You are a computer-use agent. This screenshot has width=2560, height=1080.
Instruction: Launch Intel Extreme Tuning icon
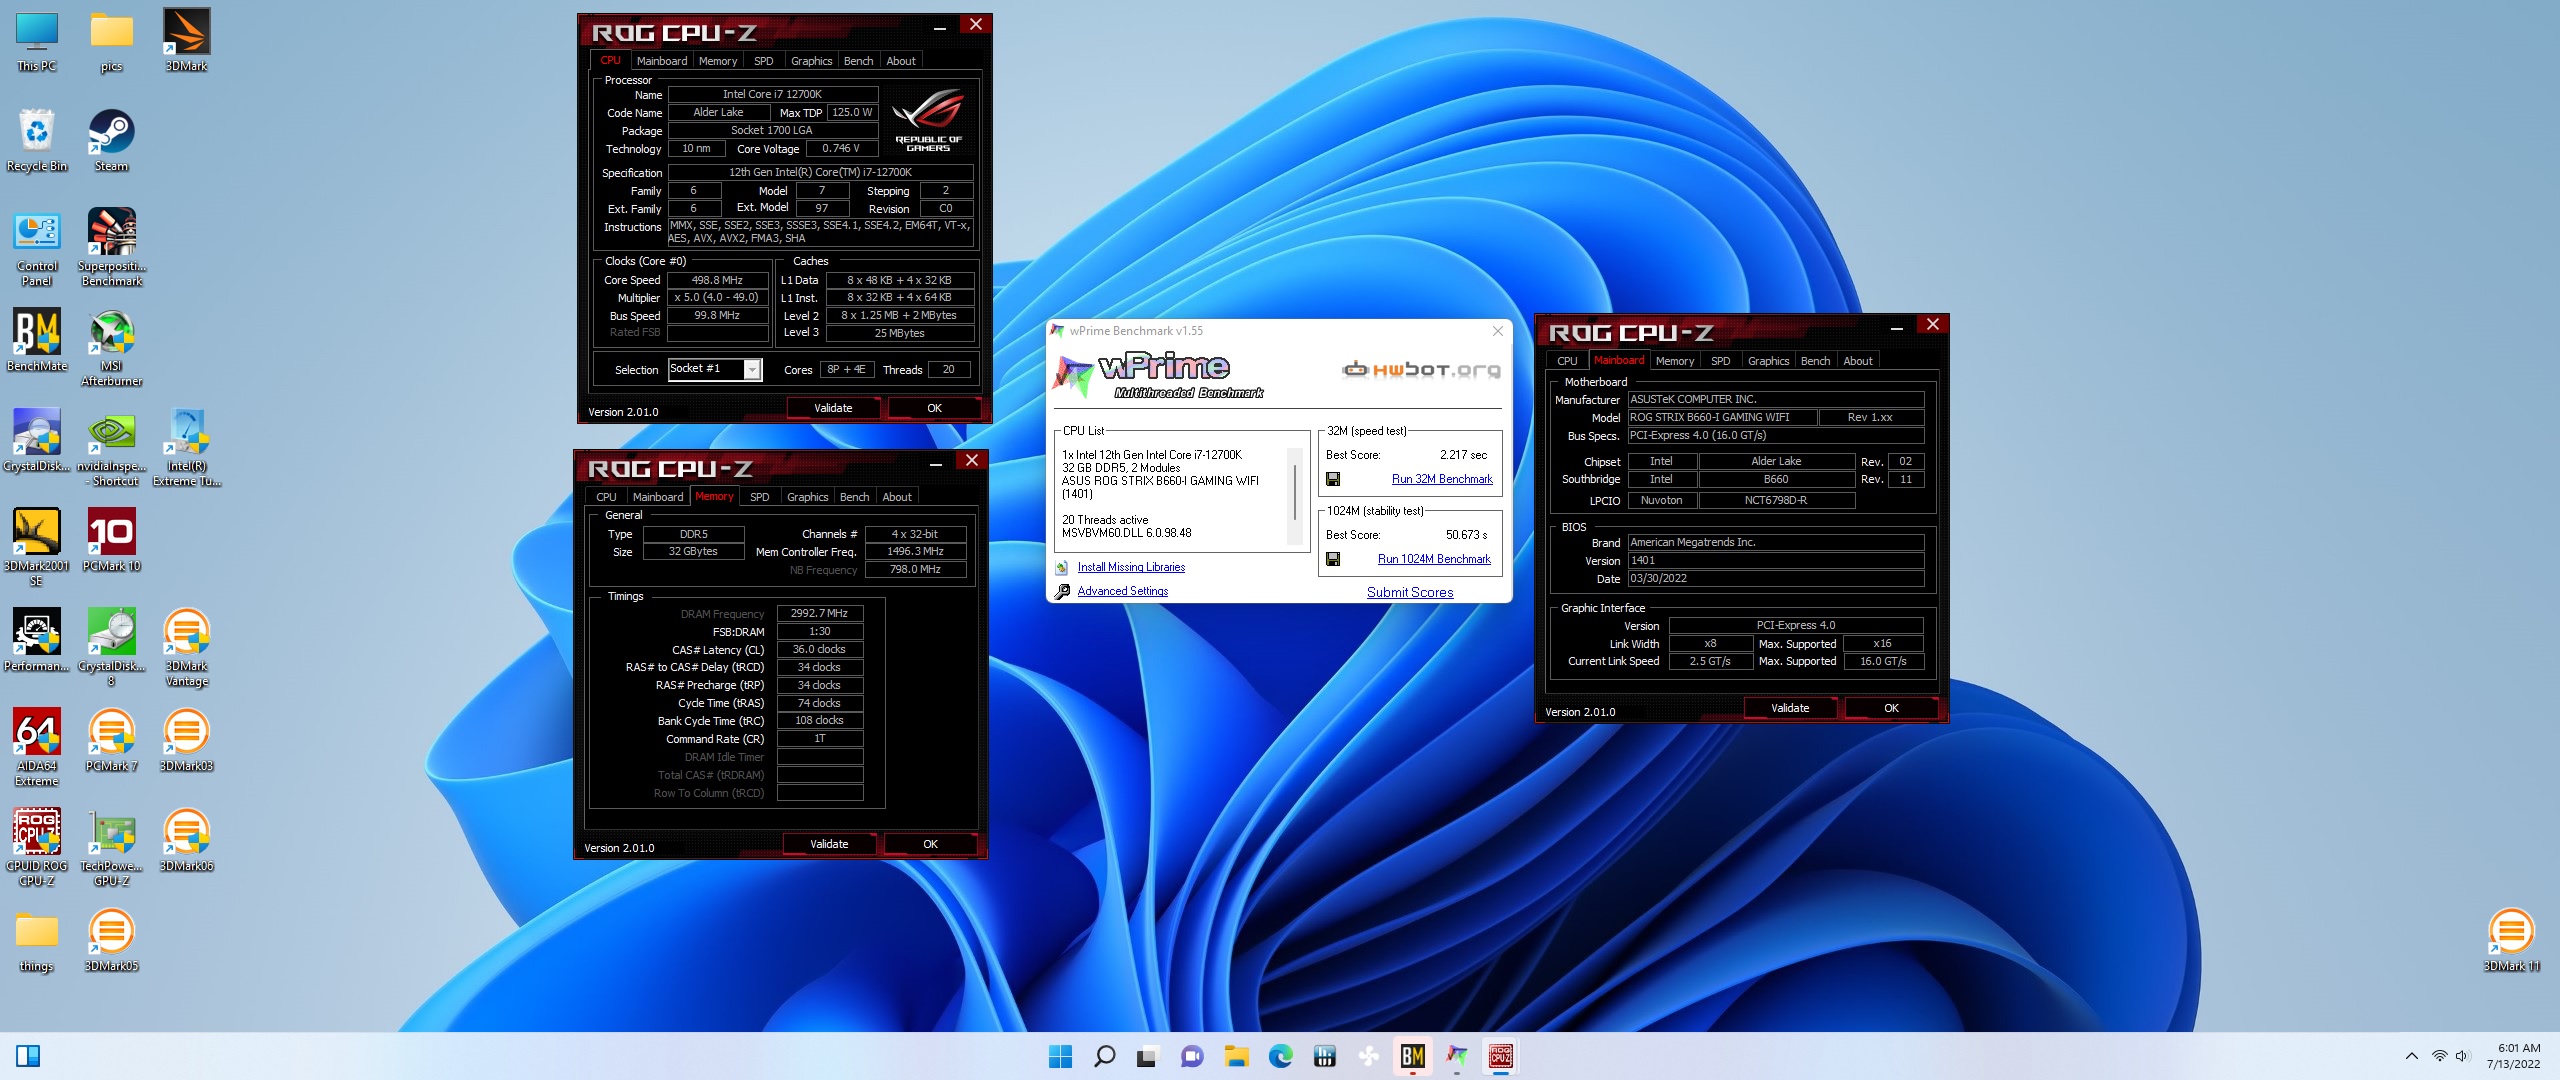186,447
